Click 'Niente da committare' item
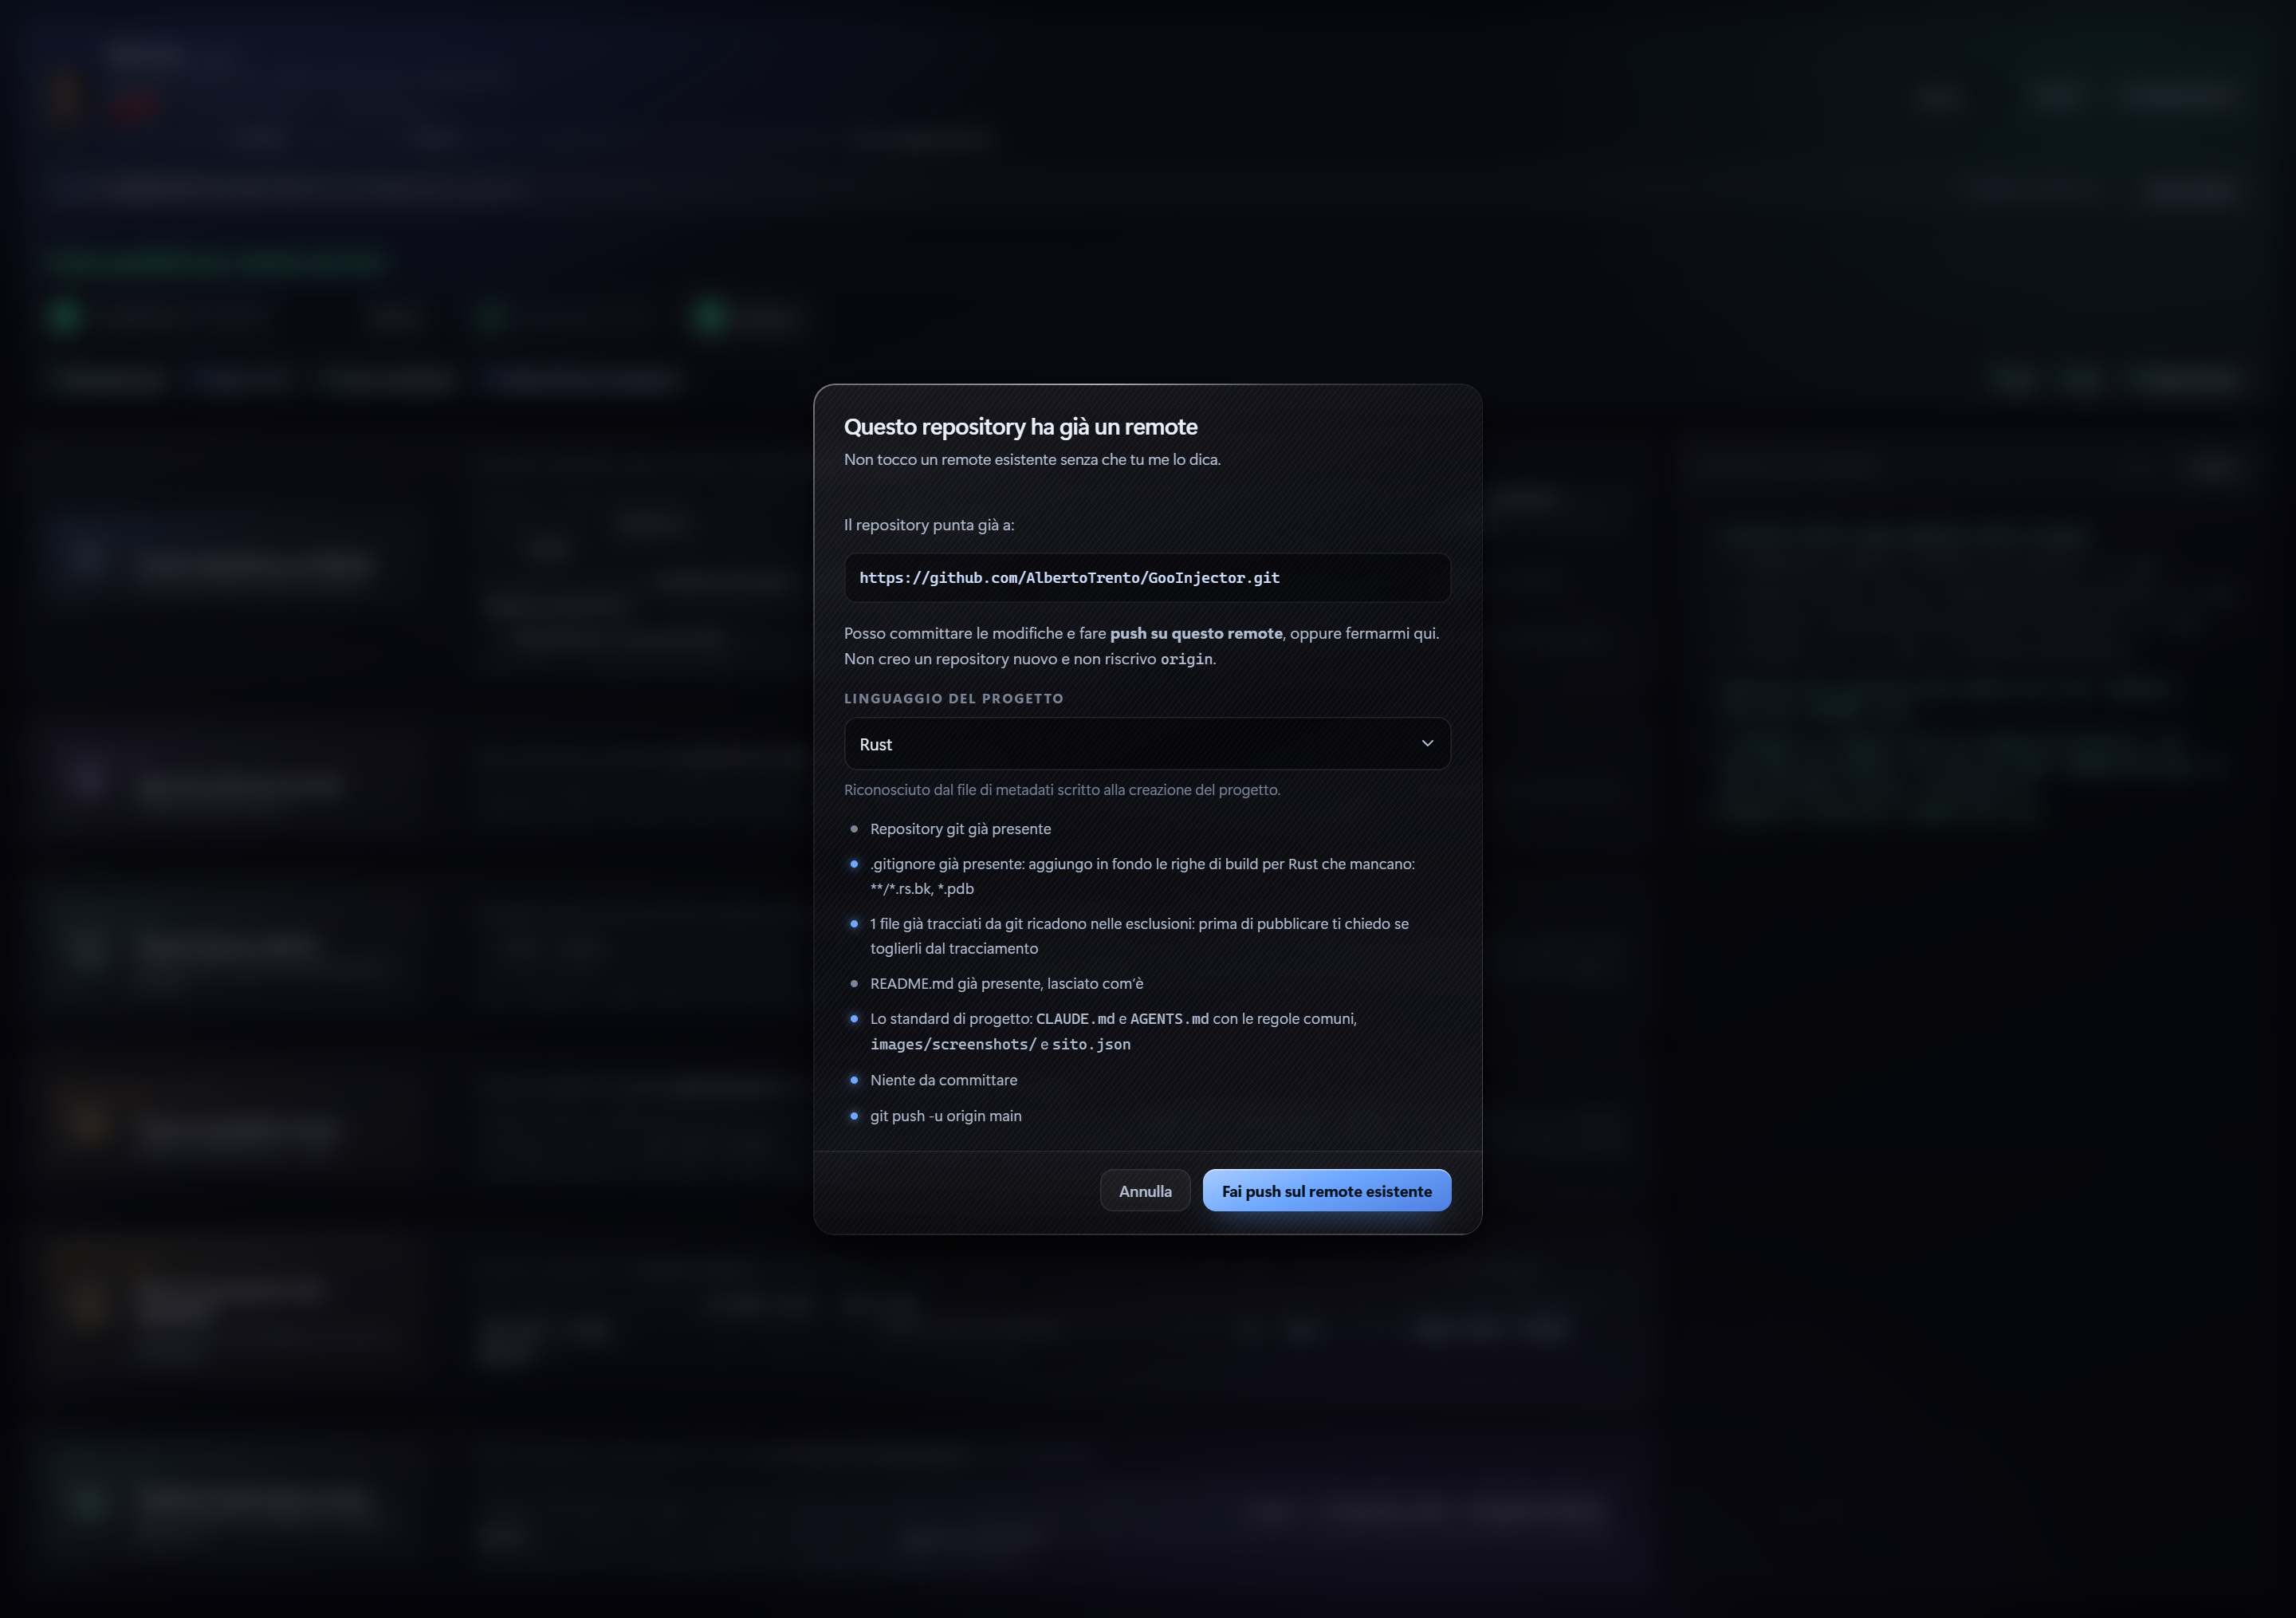 943,1080
